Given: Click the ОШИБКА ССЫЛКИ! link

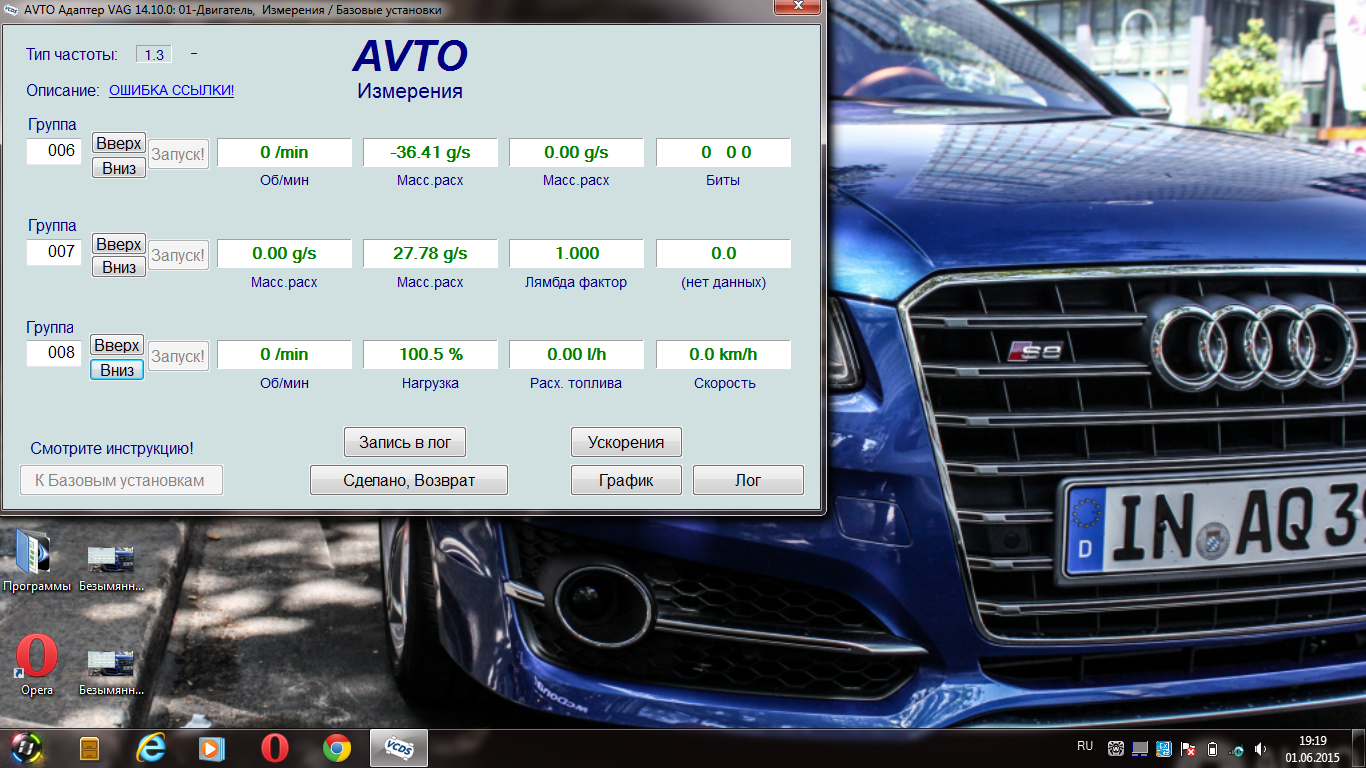Looking at the screenshot, I should (x=171, y=91).
